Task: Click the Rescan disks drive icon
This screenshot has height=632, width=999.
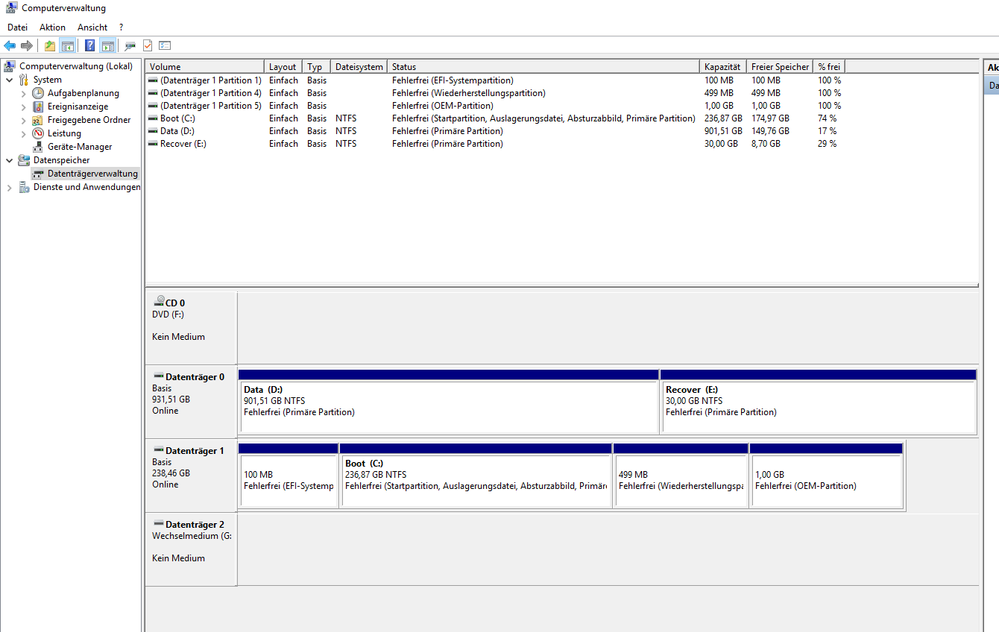Action: click(x=130, y=46)
